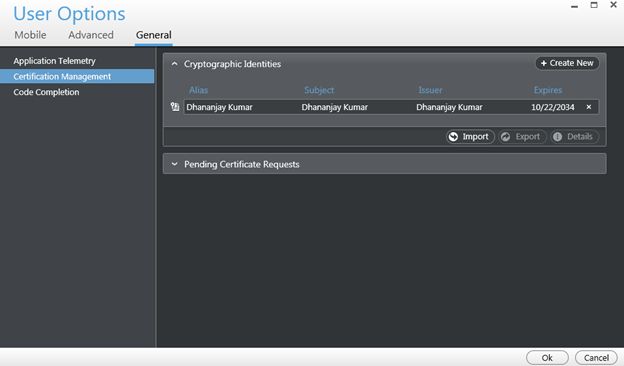
Task: Switch to the Advanced tab
Action: pos(91,35)
